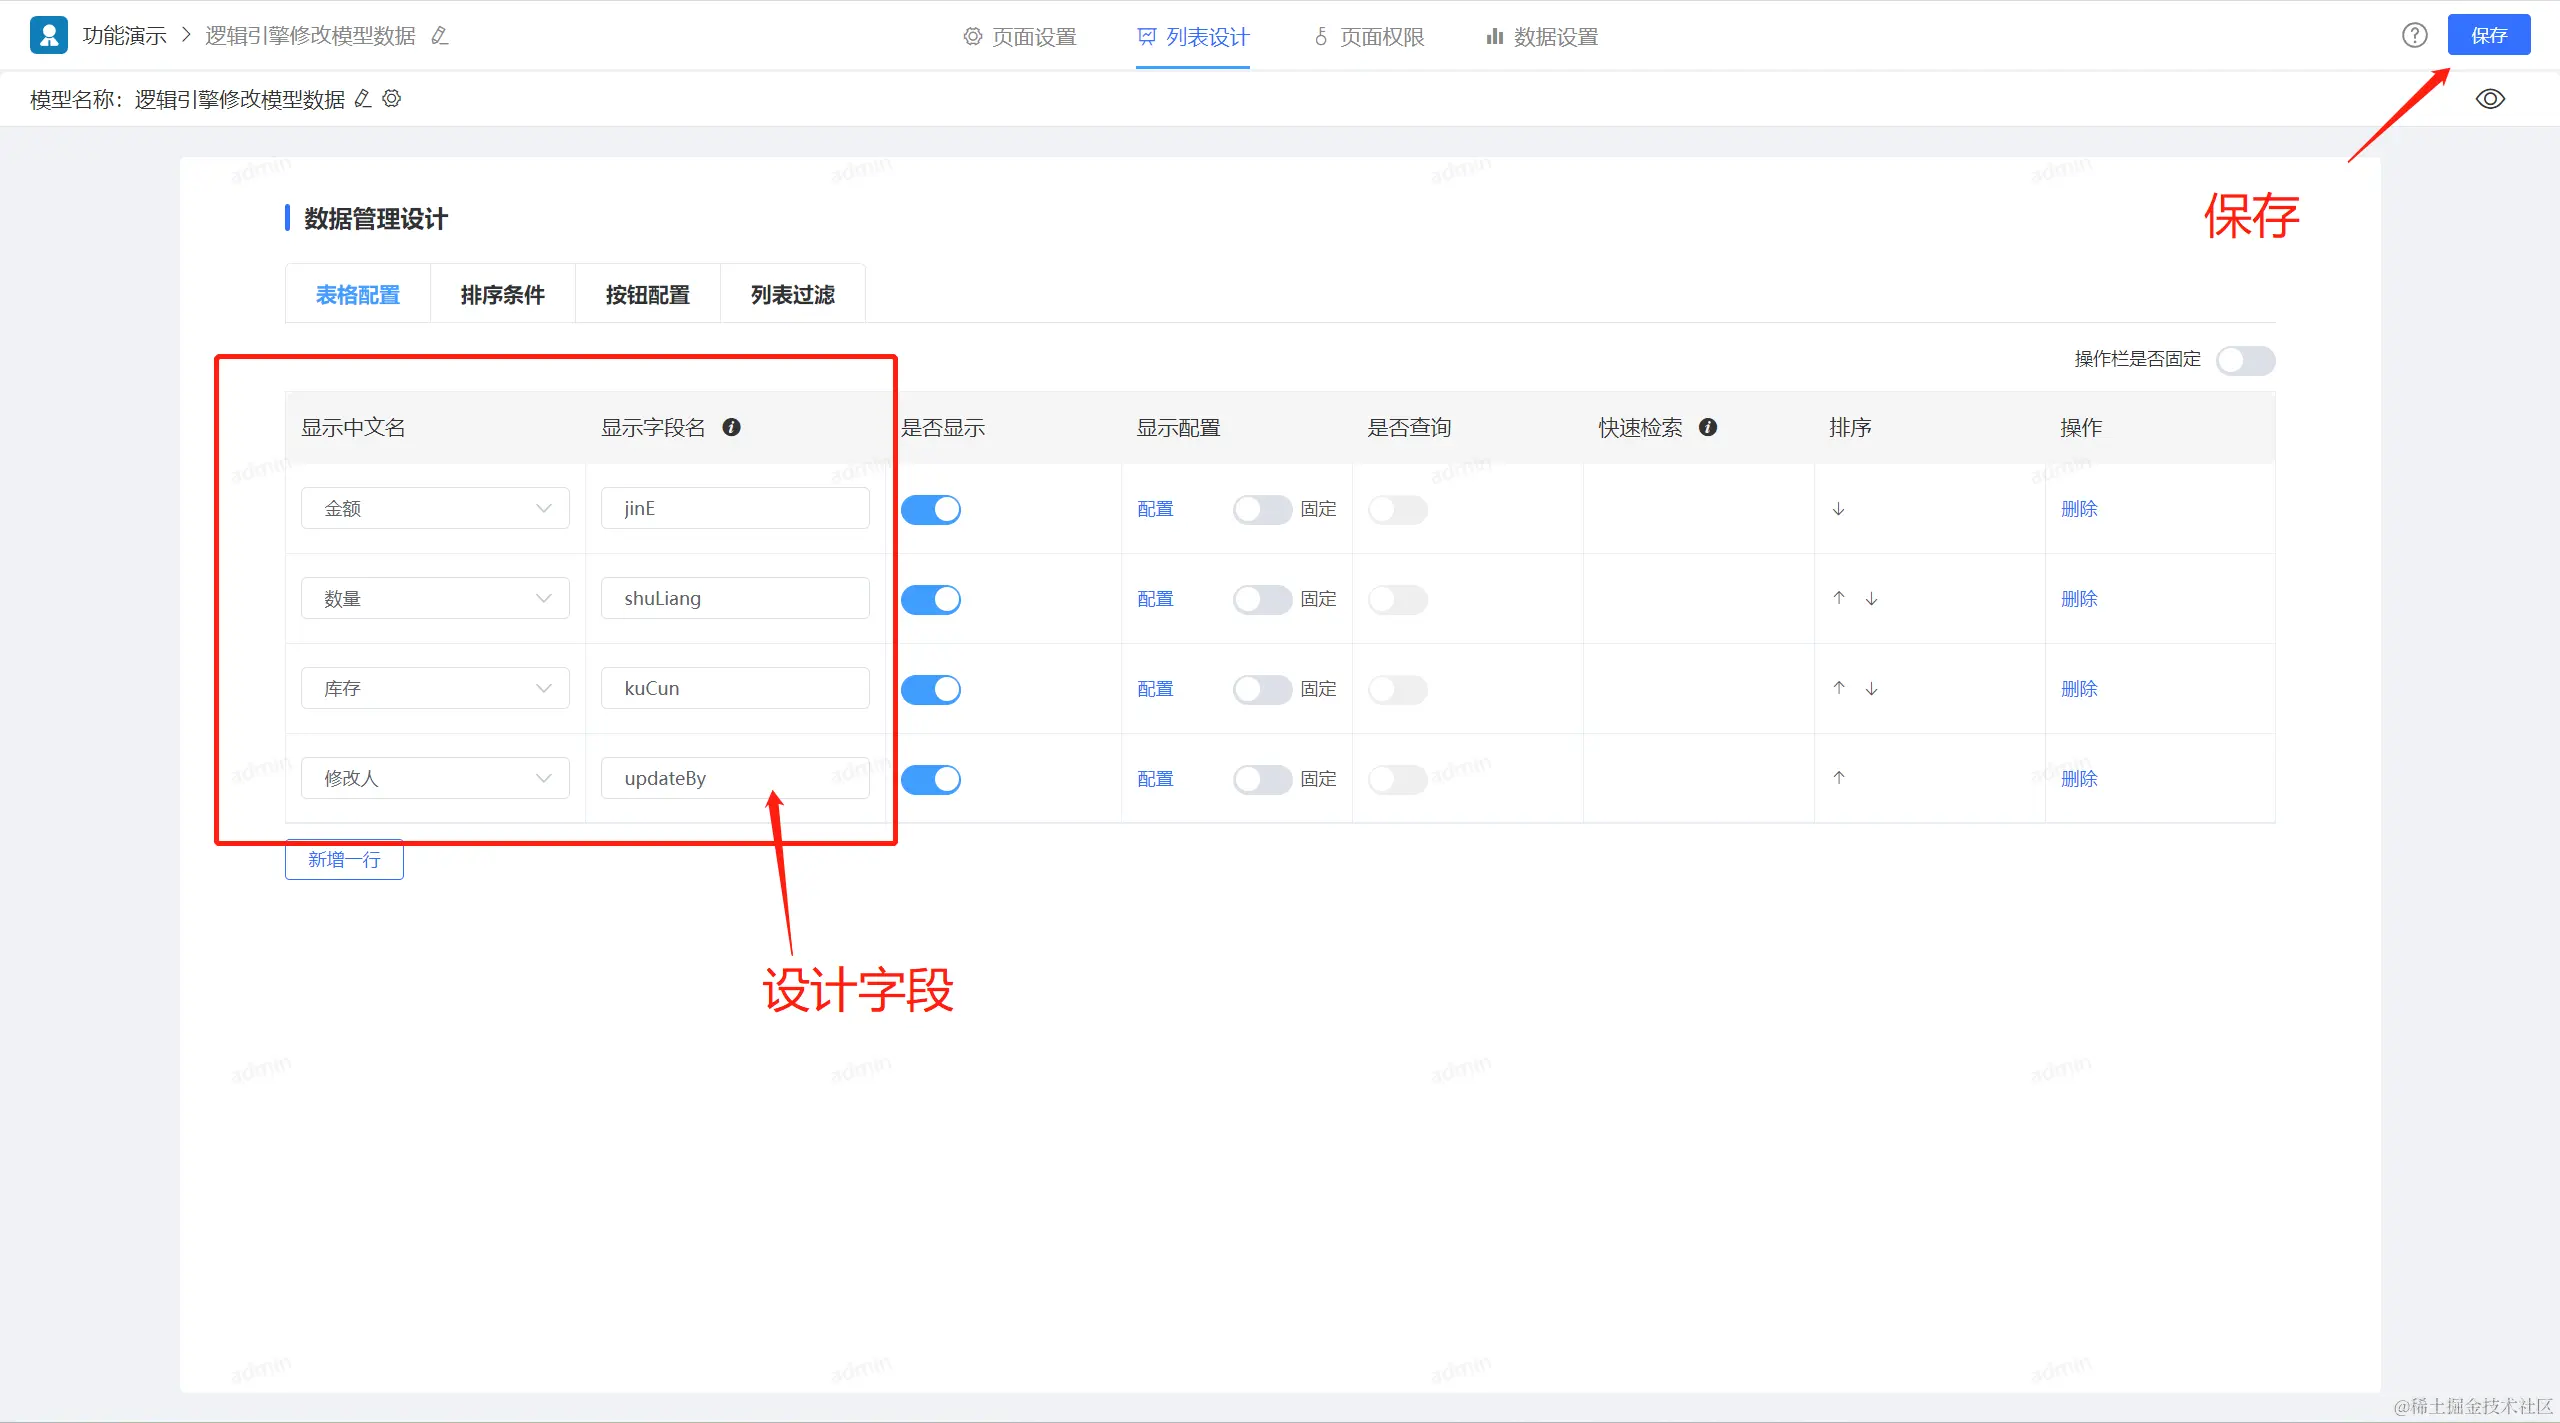Click info icon next to 快速检索

tap(1708, 428)
